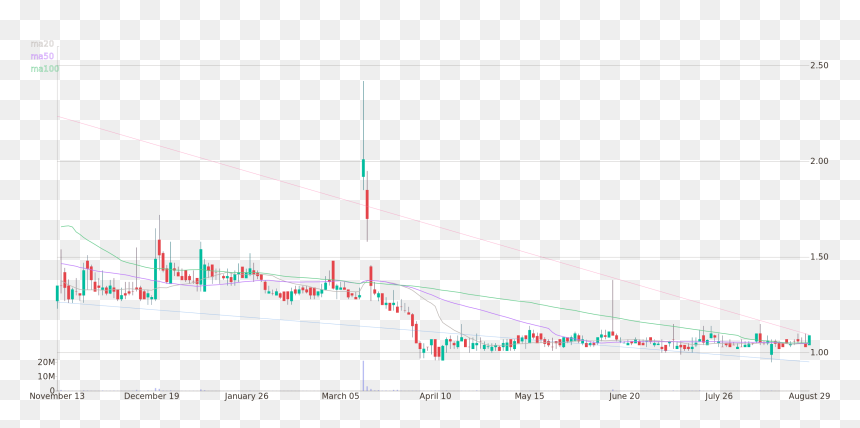
Task: Click the large red candlestick after the March spike
Action: pos(367,204)
